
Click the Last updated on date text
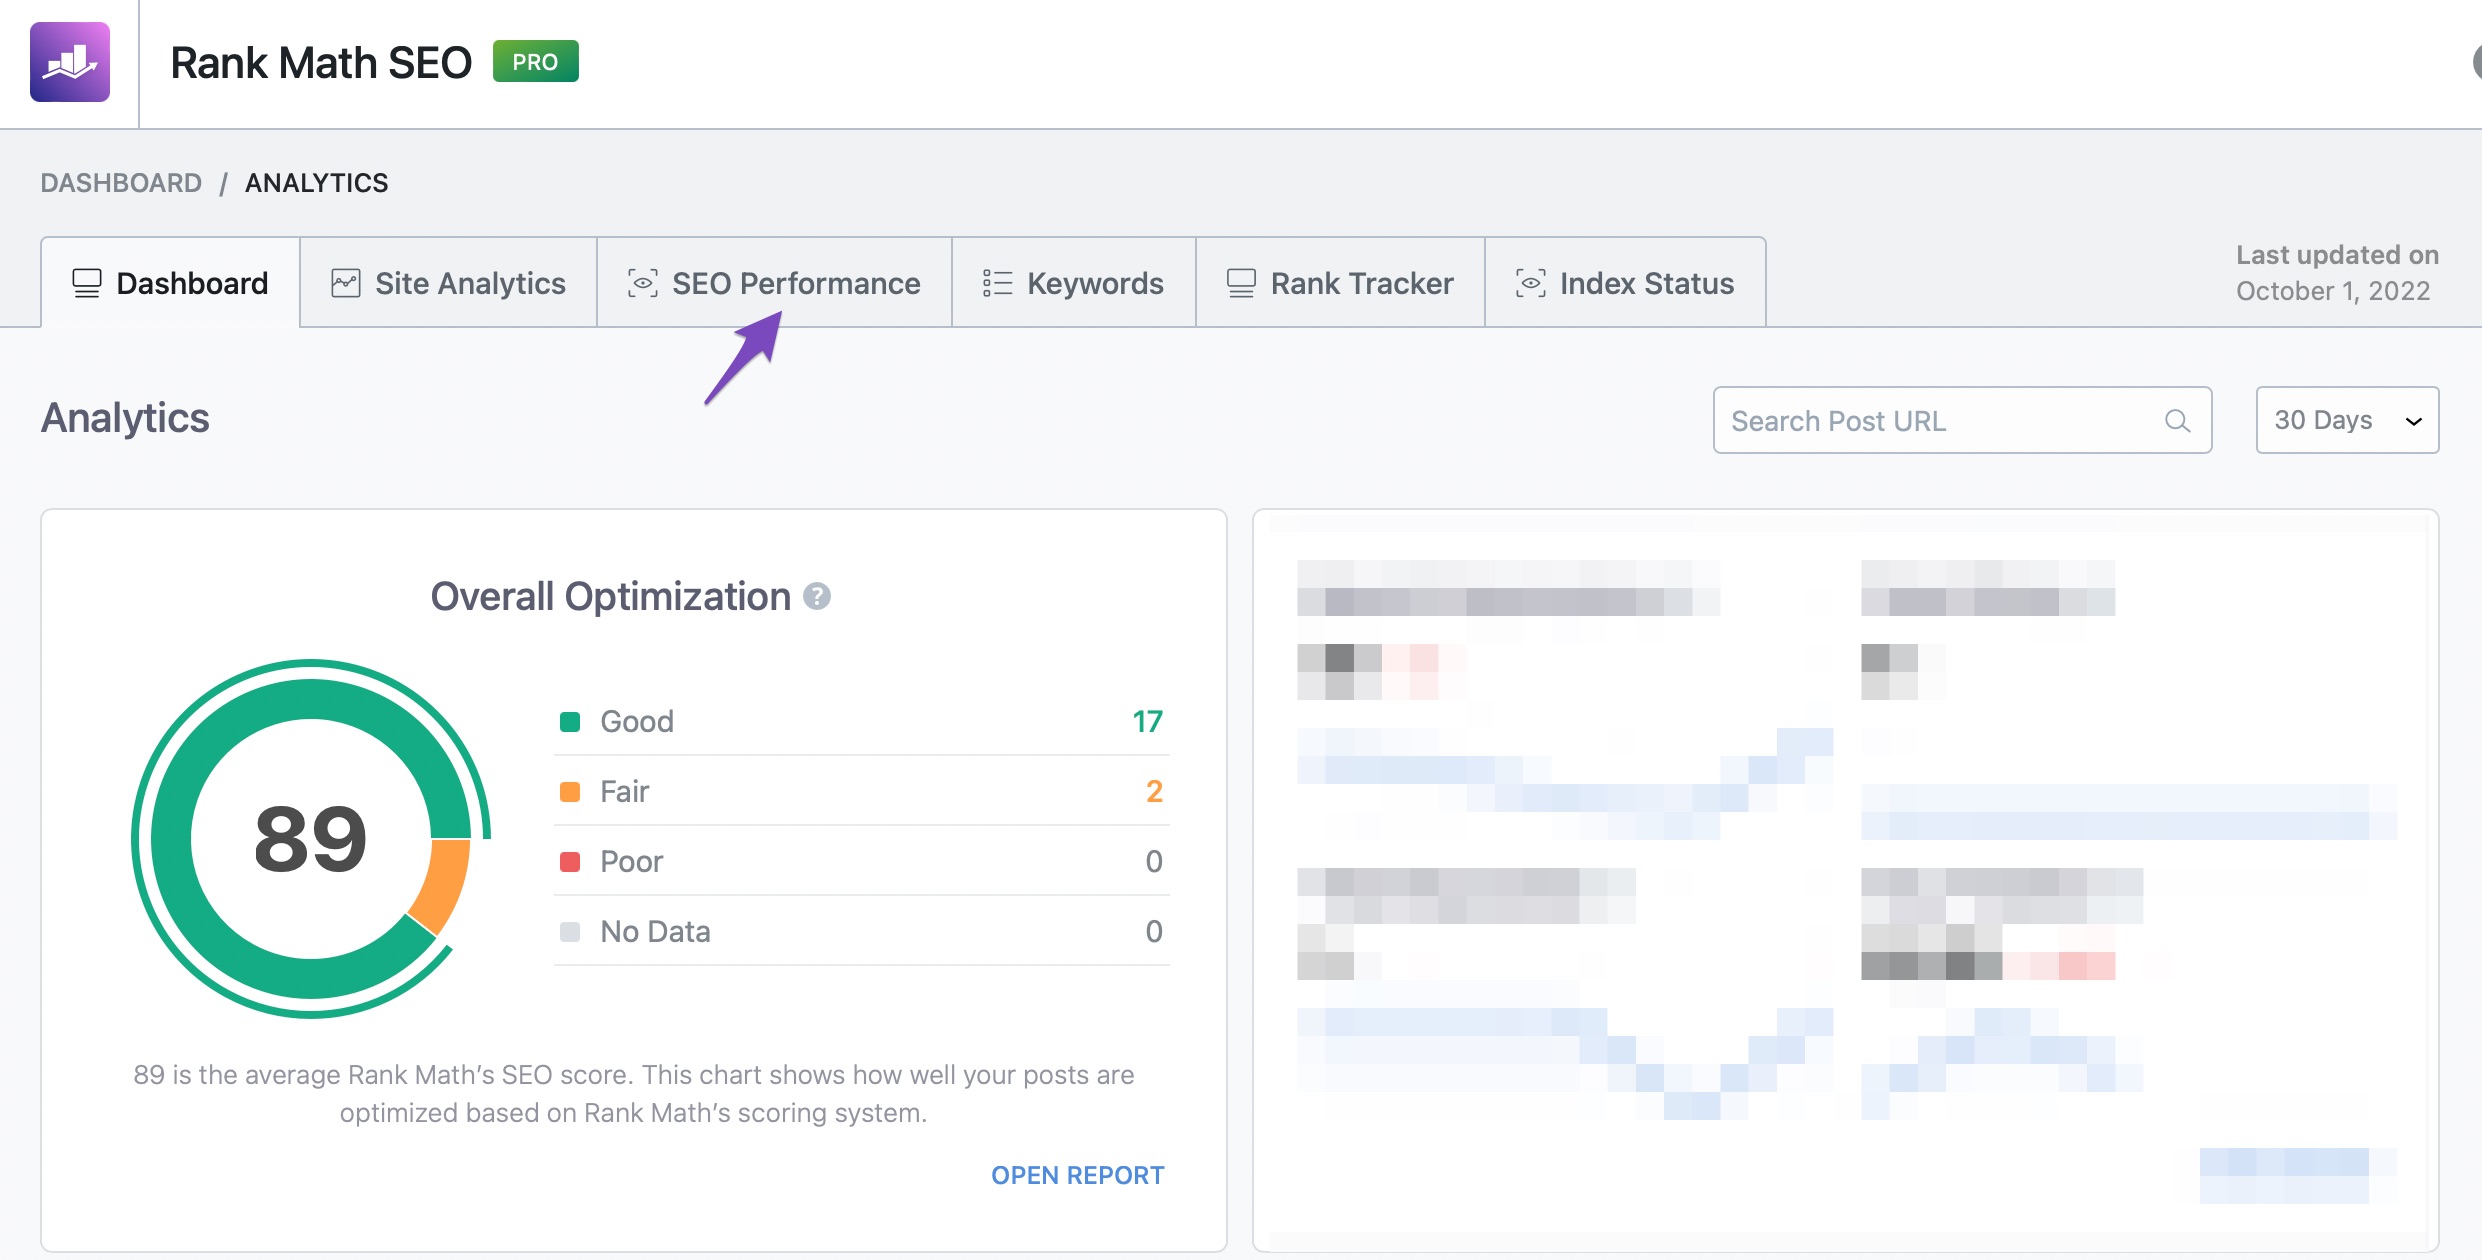tap(2337, 272)
